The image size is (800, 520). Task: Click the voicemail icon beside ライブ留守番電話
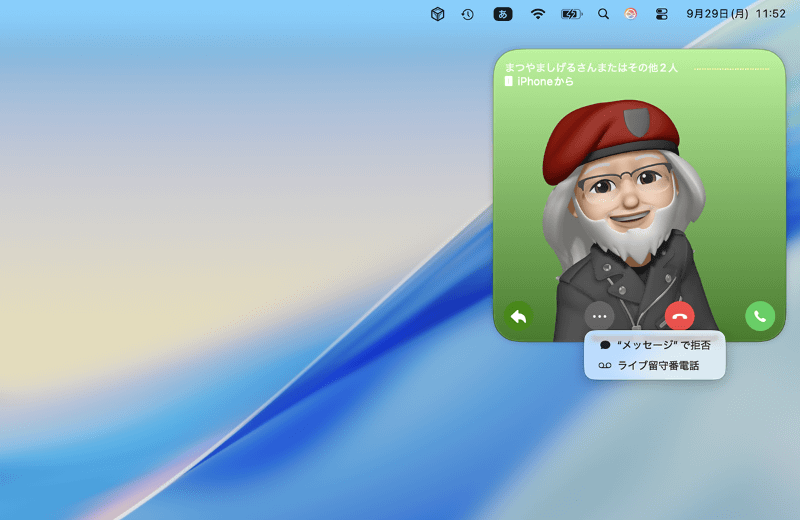605,365
